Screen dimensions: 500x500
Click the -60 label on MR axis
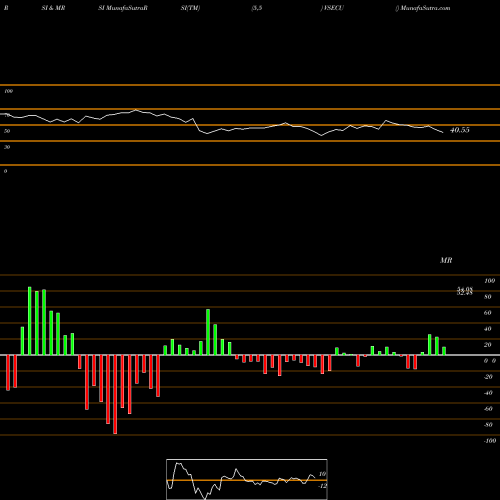coord(488,409)
